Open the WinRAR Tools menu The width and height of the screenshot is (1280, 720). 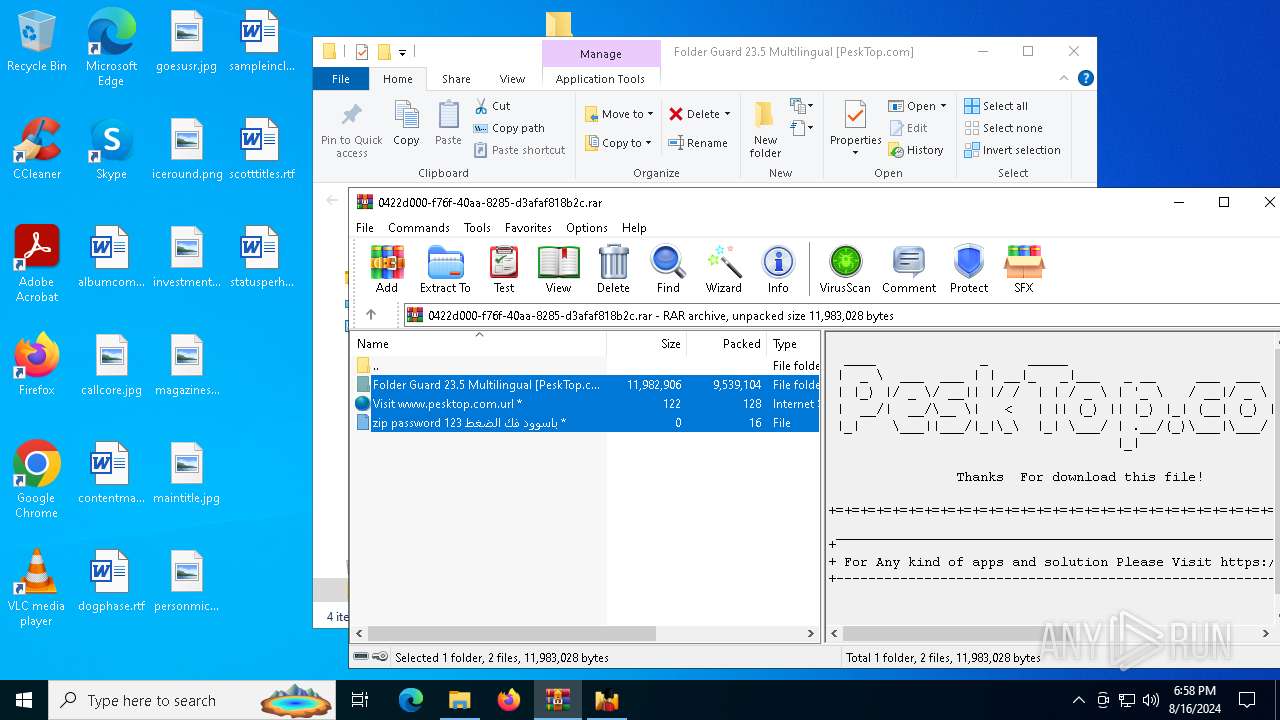click(477, 227)
